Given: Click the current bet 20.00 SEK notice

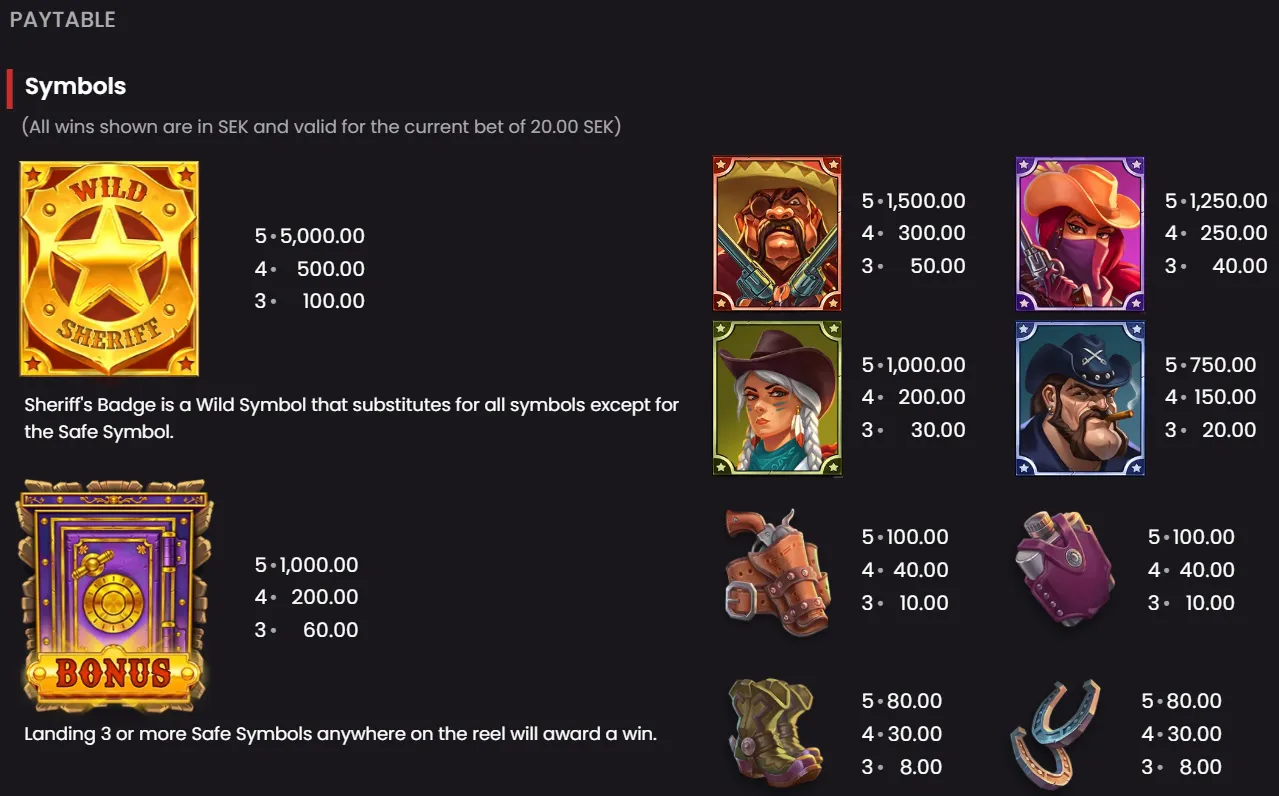Looking at the screenshot, I should coord(320,126).
